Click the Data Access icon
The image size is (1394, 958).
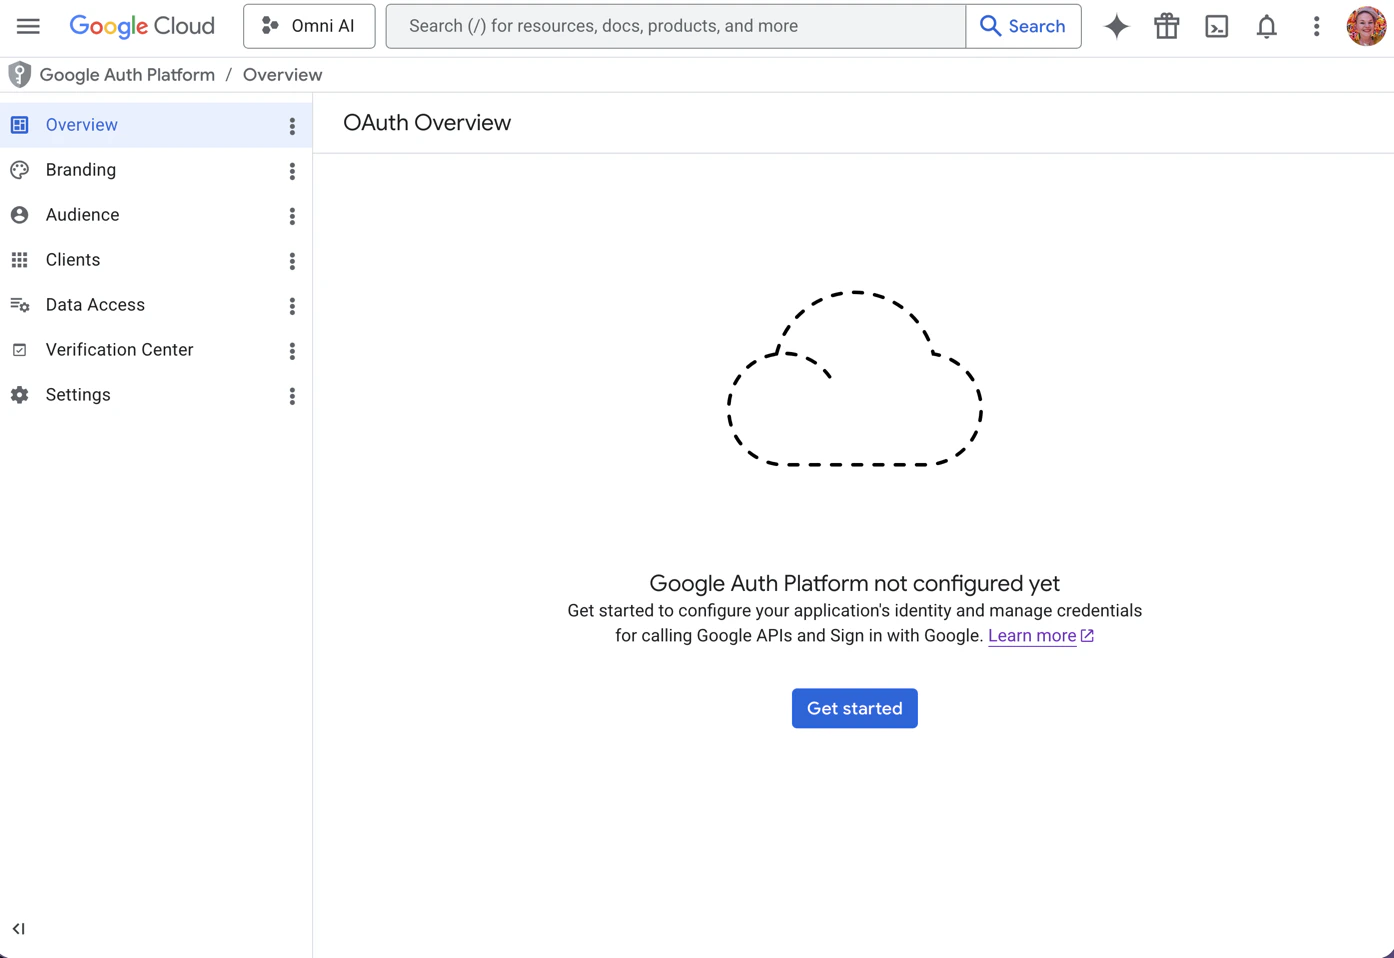tap(19, 305)
